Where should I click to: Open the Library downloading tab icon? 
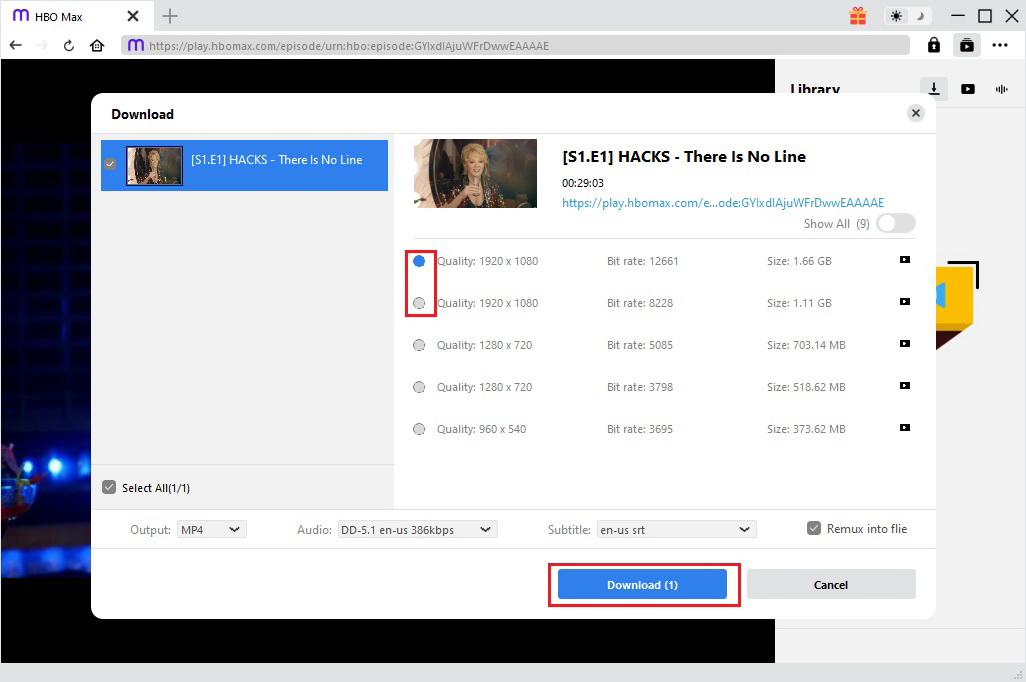tap(934, 89)
